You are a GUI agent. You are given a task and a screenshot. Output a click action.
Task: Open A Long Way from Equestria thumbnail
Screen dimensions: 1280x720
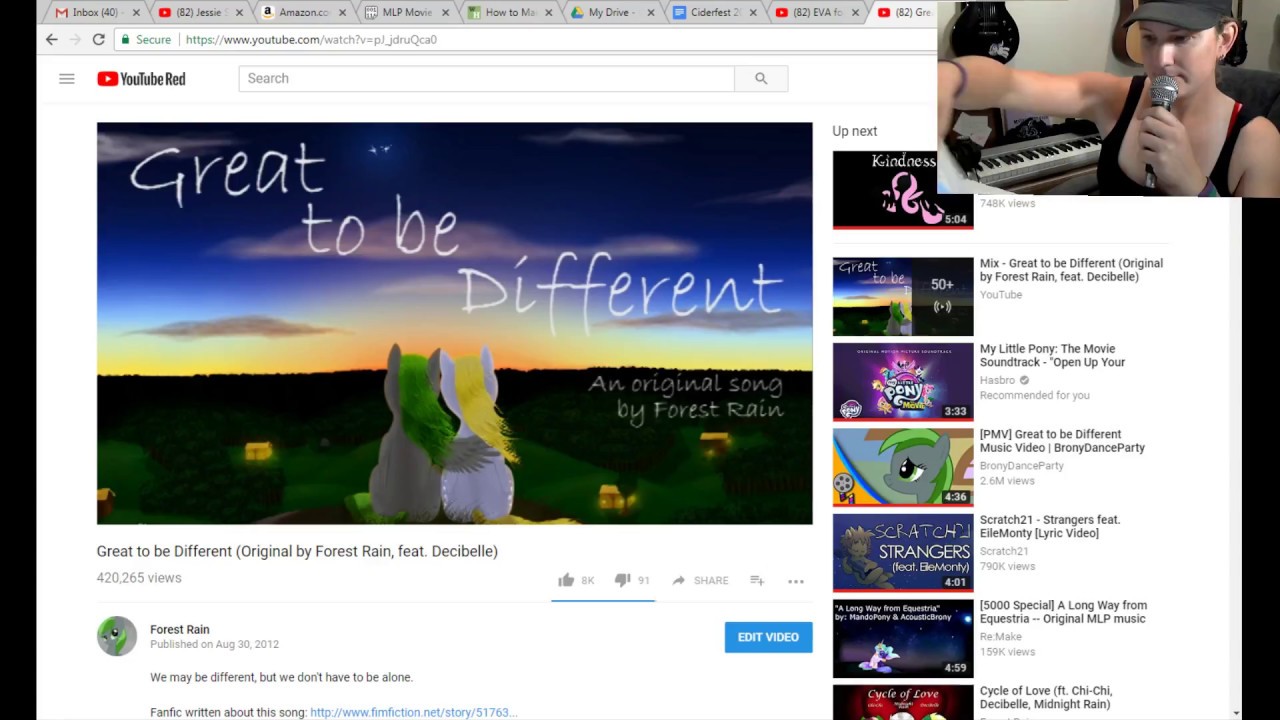pyautogui.click(x=903, y=638)
